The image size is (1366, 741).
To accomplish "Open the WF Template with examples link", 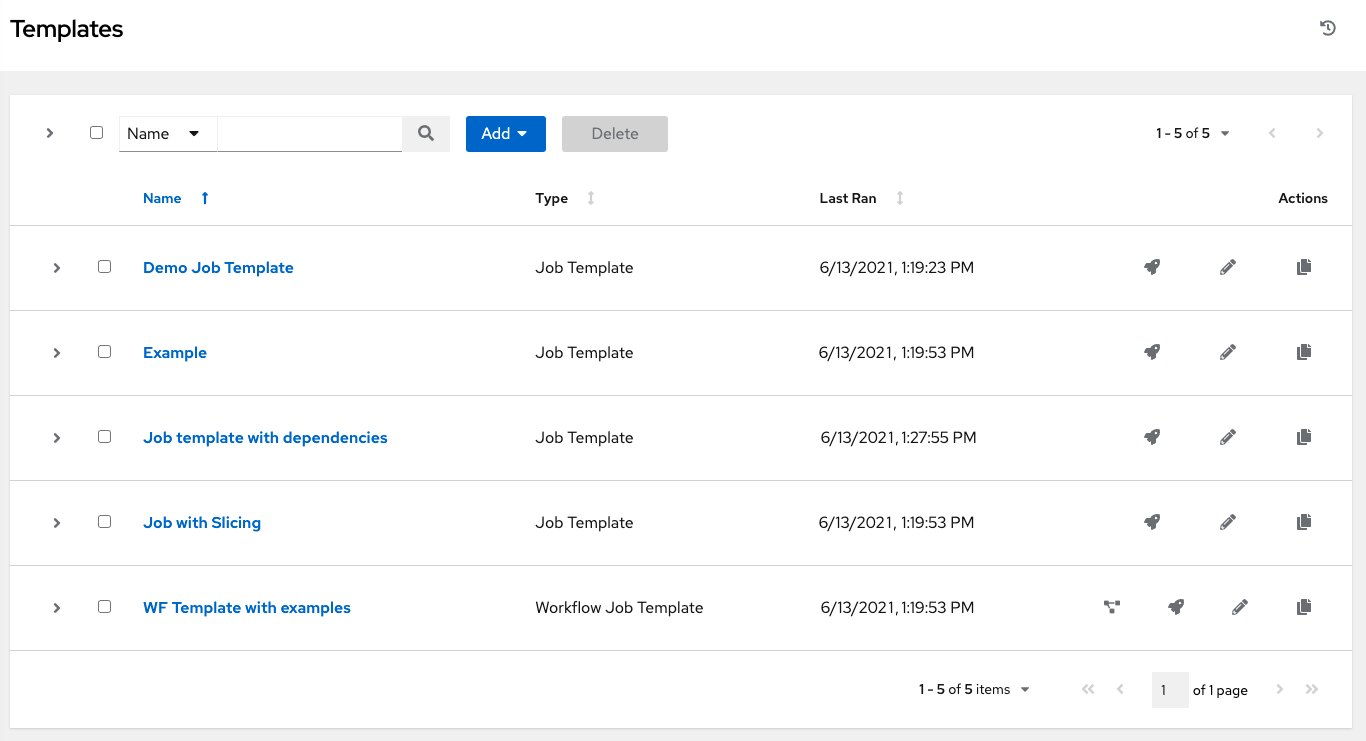I will tap(246, 607).
